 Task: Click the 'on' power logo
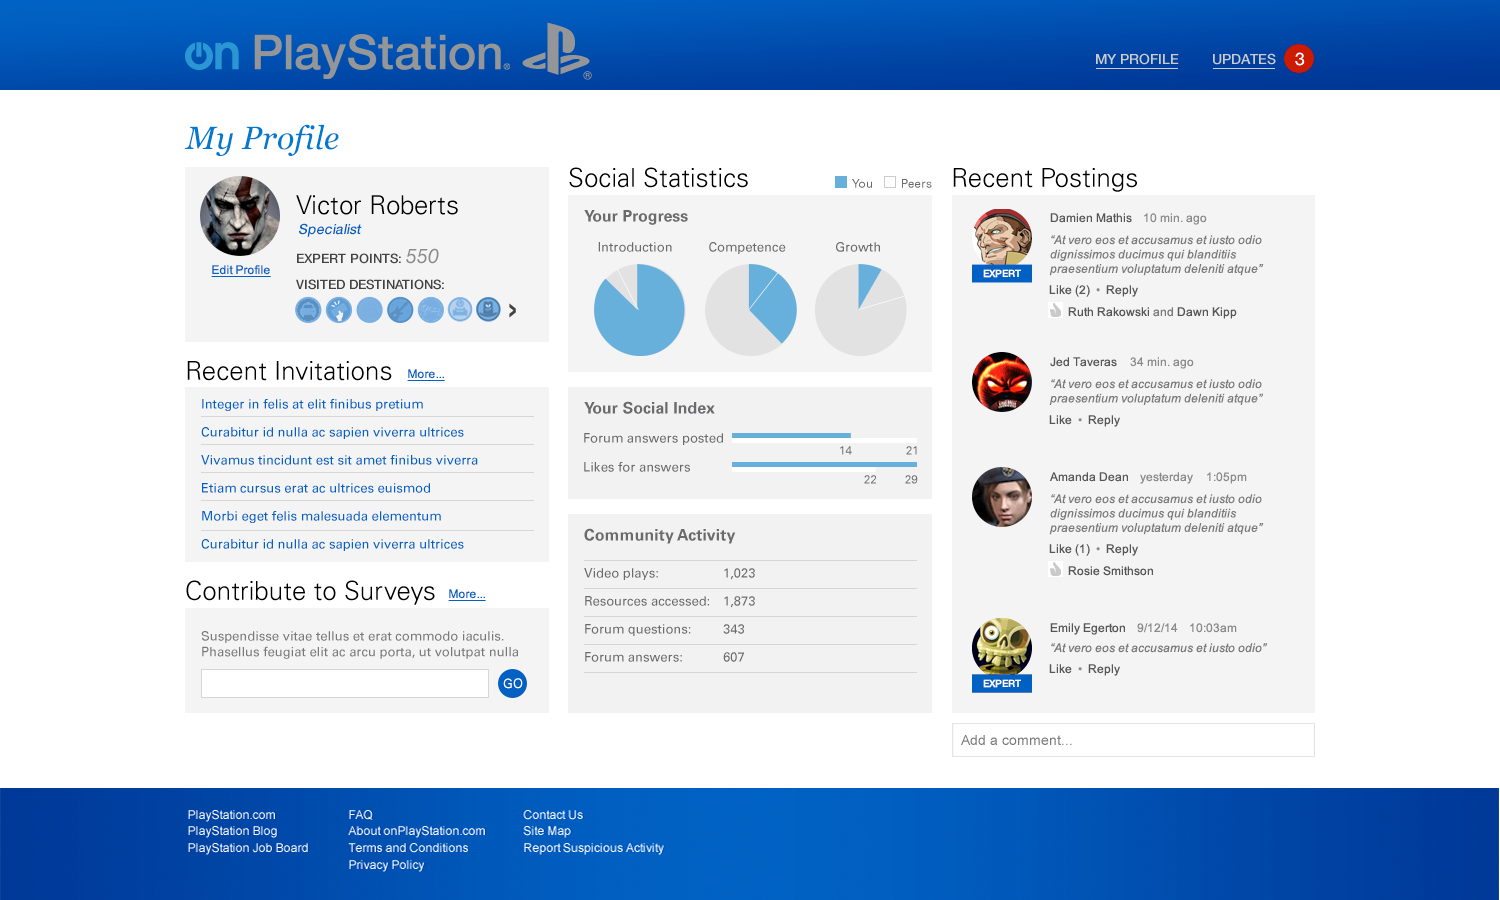(212, 55)
